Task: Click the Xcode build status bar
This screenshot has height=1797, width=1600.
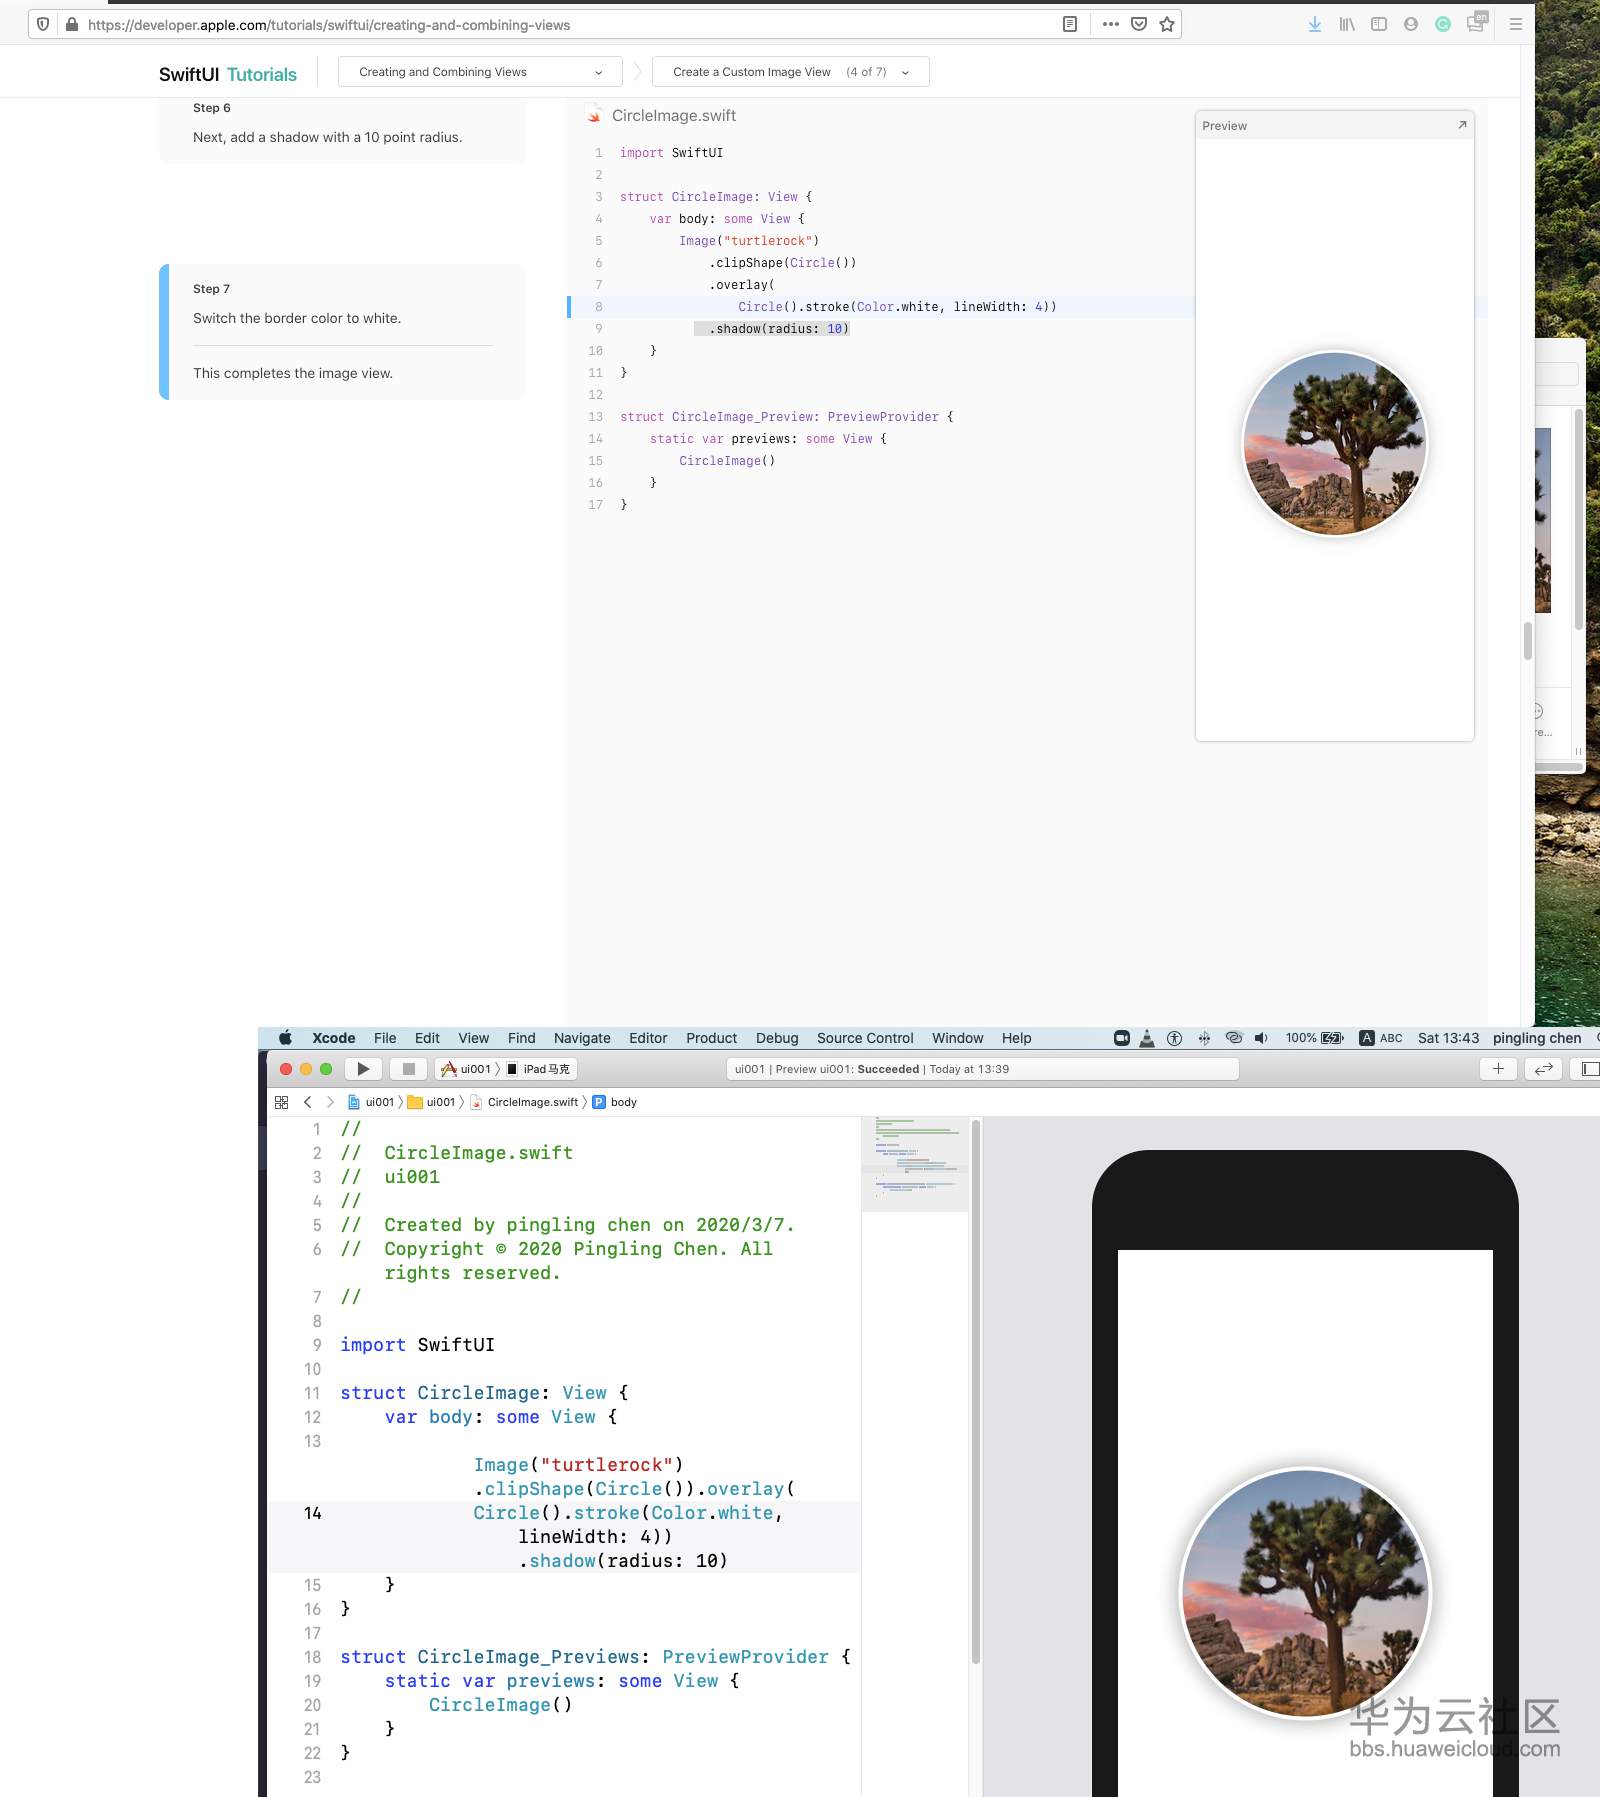Action: point(982,1069)
